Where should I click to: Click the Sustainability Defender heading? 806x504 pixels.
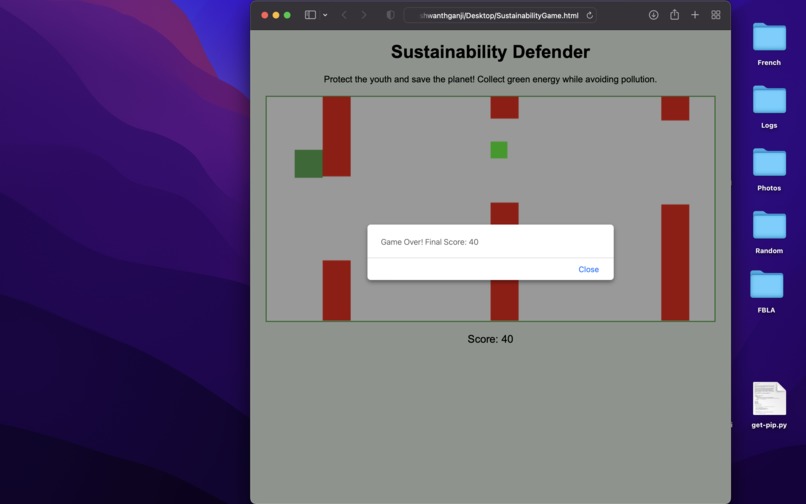(490, 51)
